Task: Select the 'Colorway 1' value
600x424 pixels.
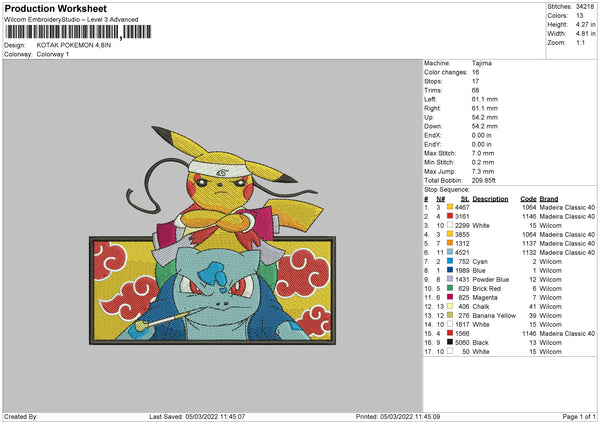Action: 53,54
